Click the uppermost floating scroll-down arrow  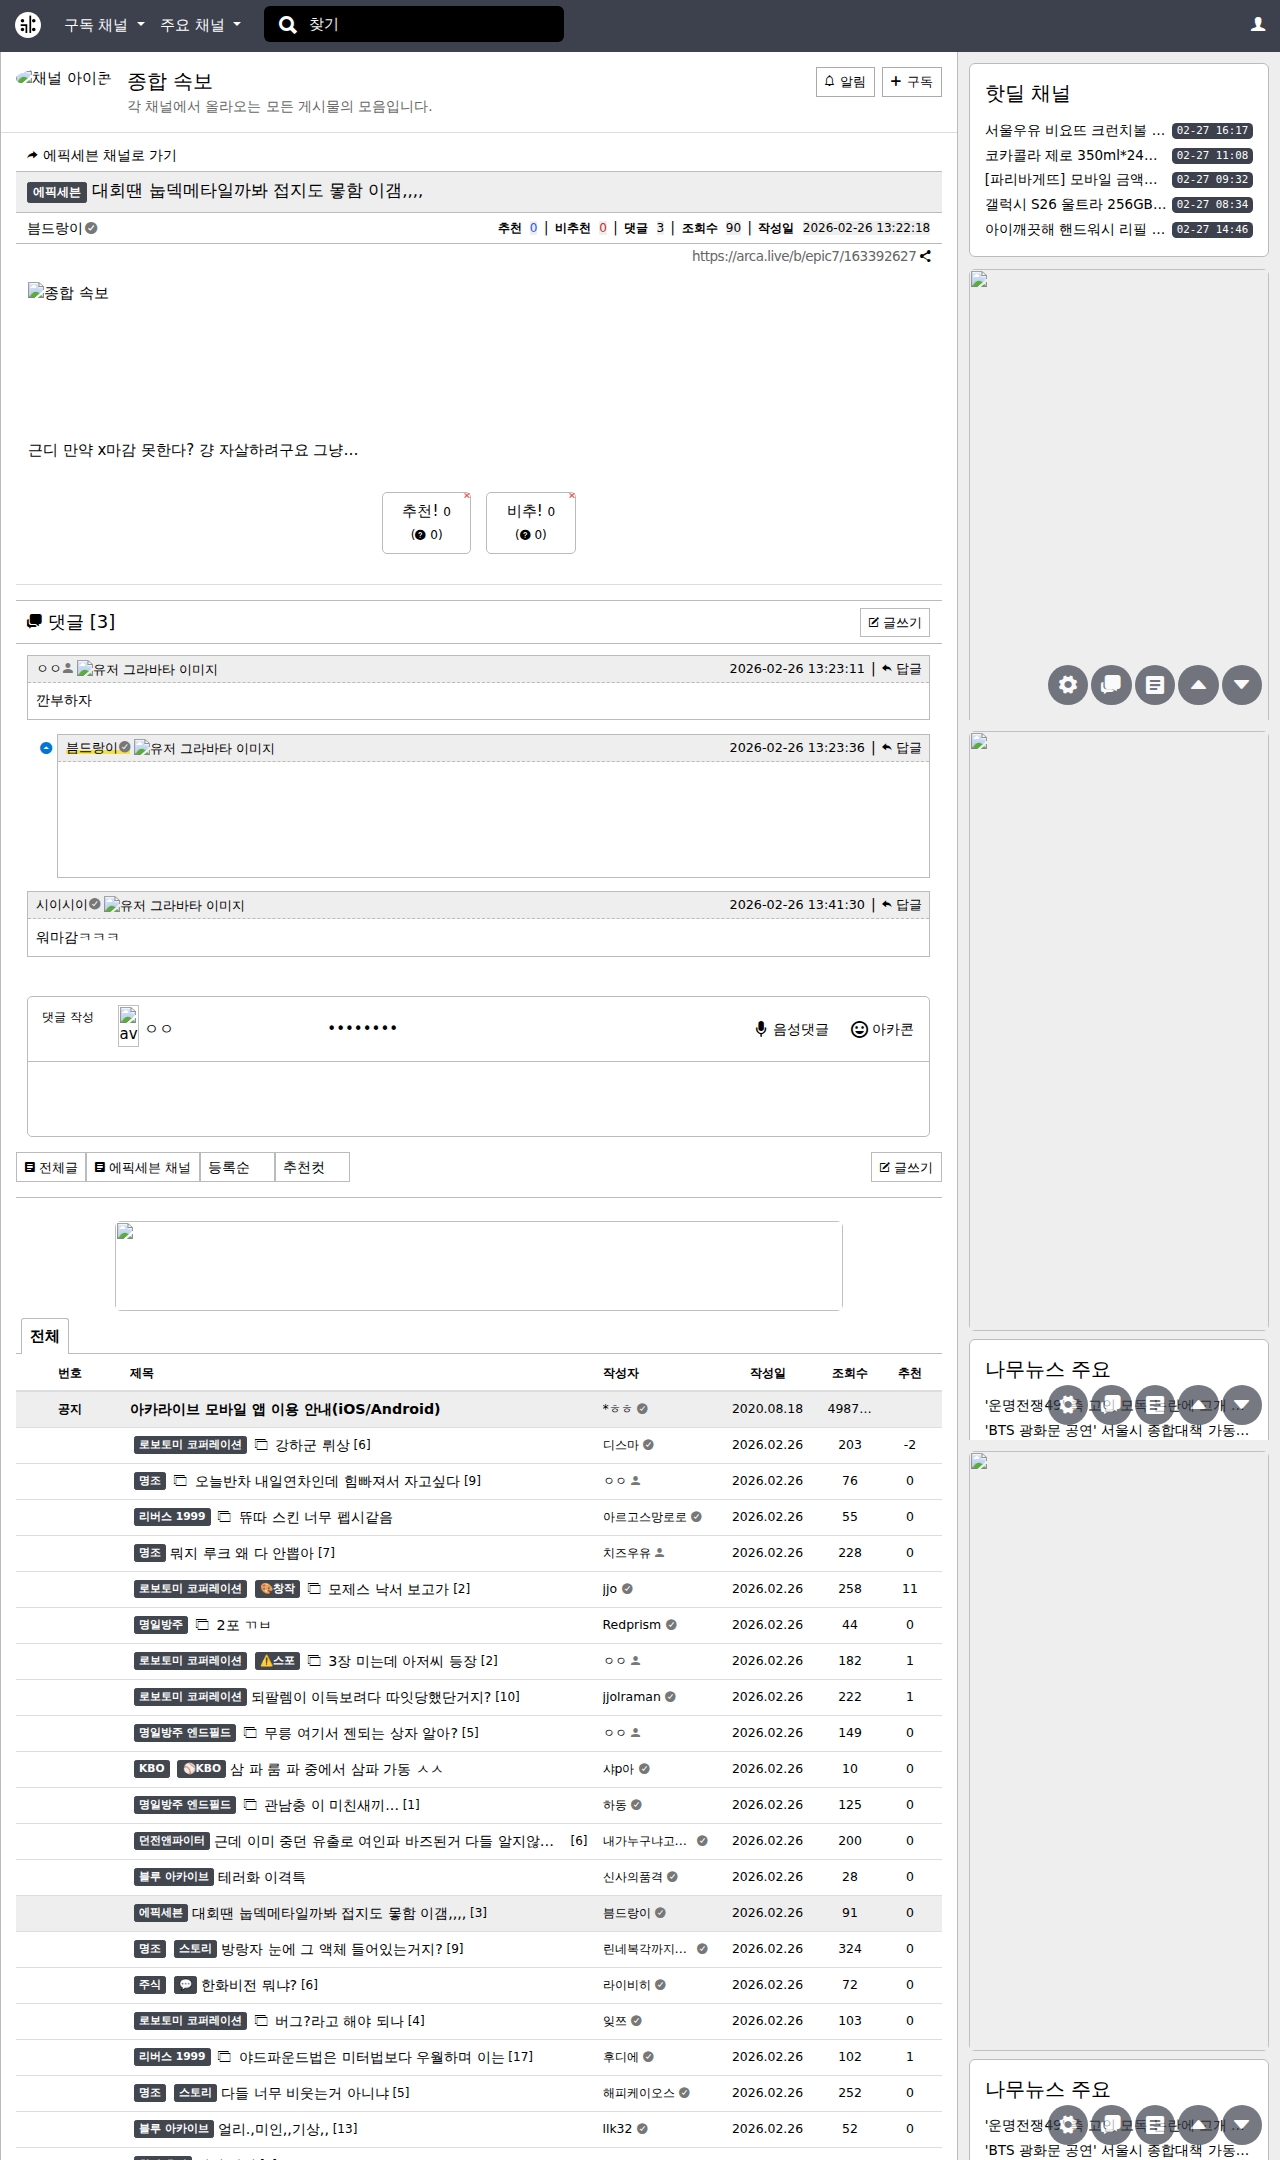point(1242,685)
